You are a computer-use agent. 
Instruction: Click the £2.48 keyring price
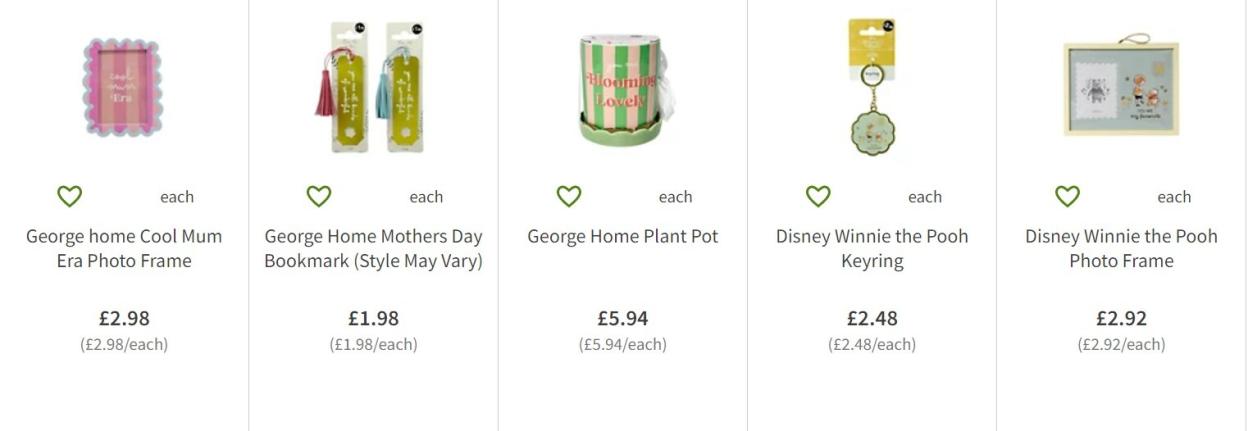[872, 318]
